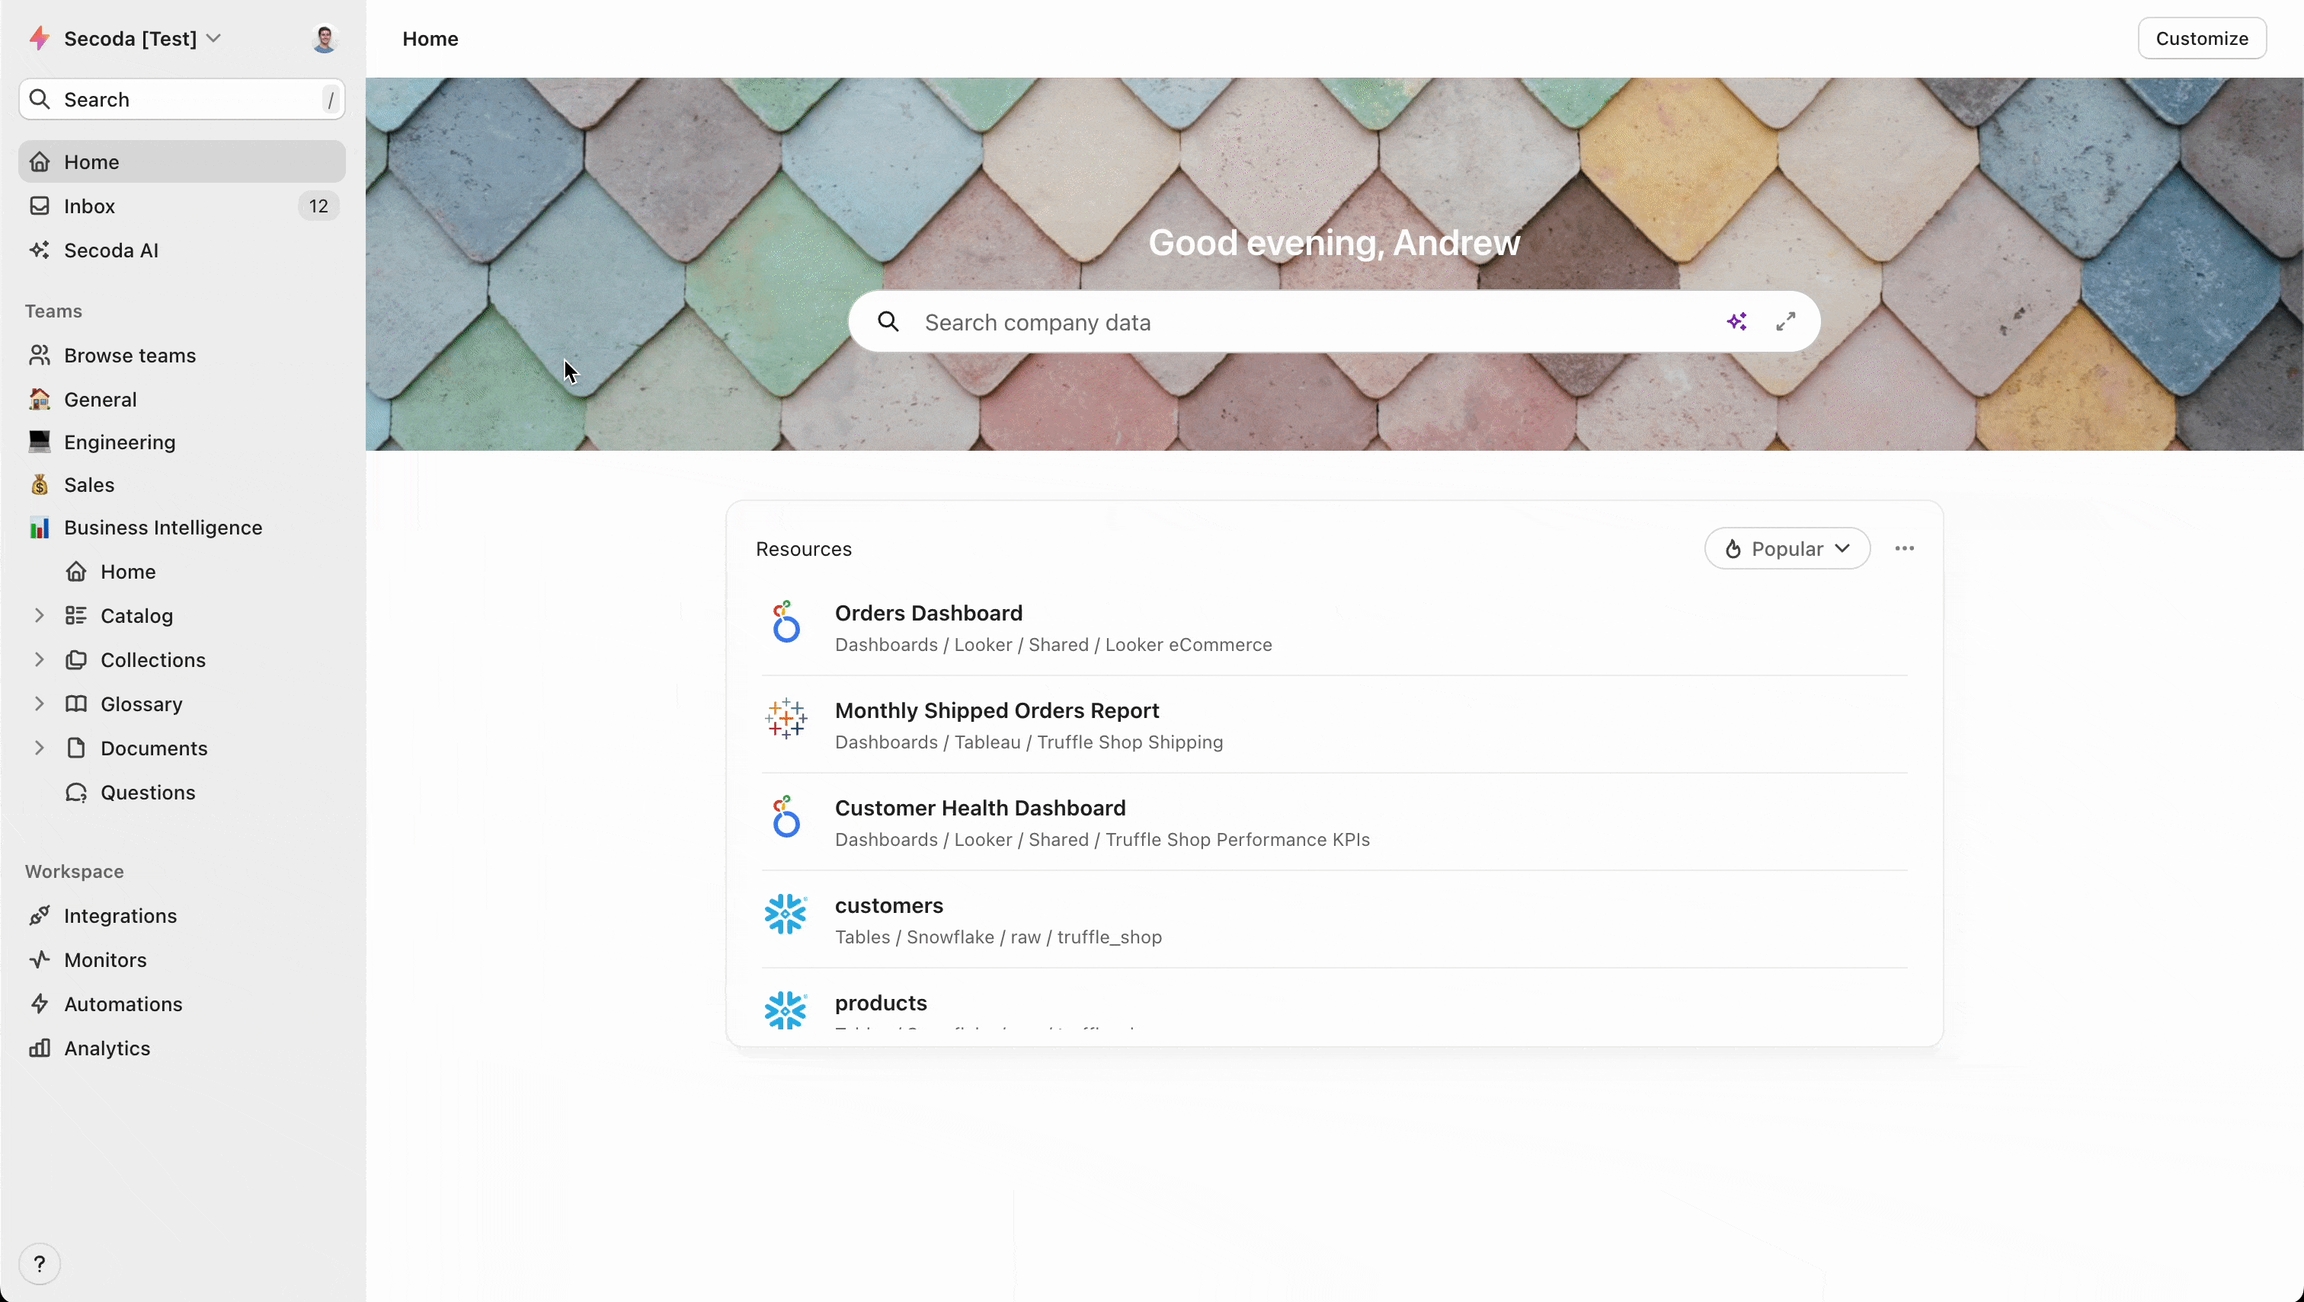
Task: Open the Resources three-dot options menu
Action: 1904,549
